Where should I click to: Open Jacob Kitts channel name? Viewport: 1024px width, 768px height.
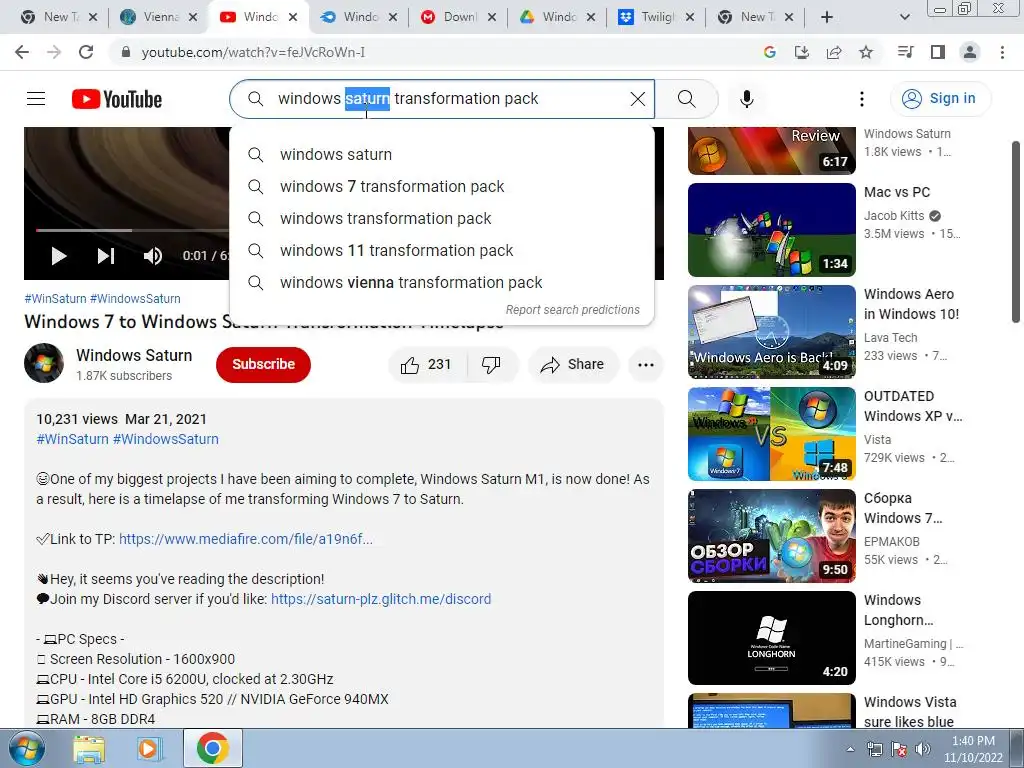[x=894, y=216]
